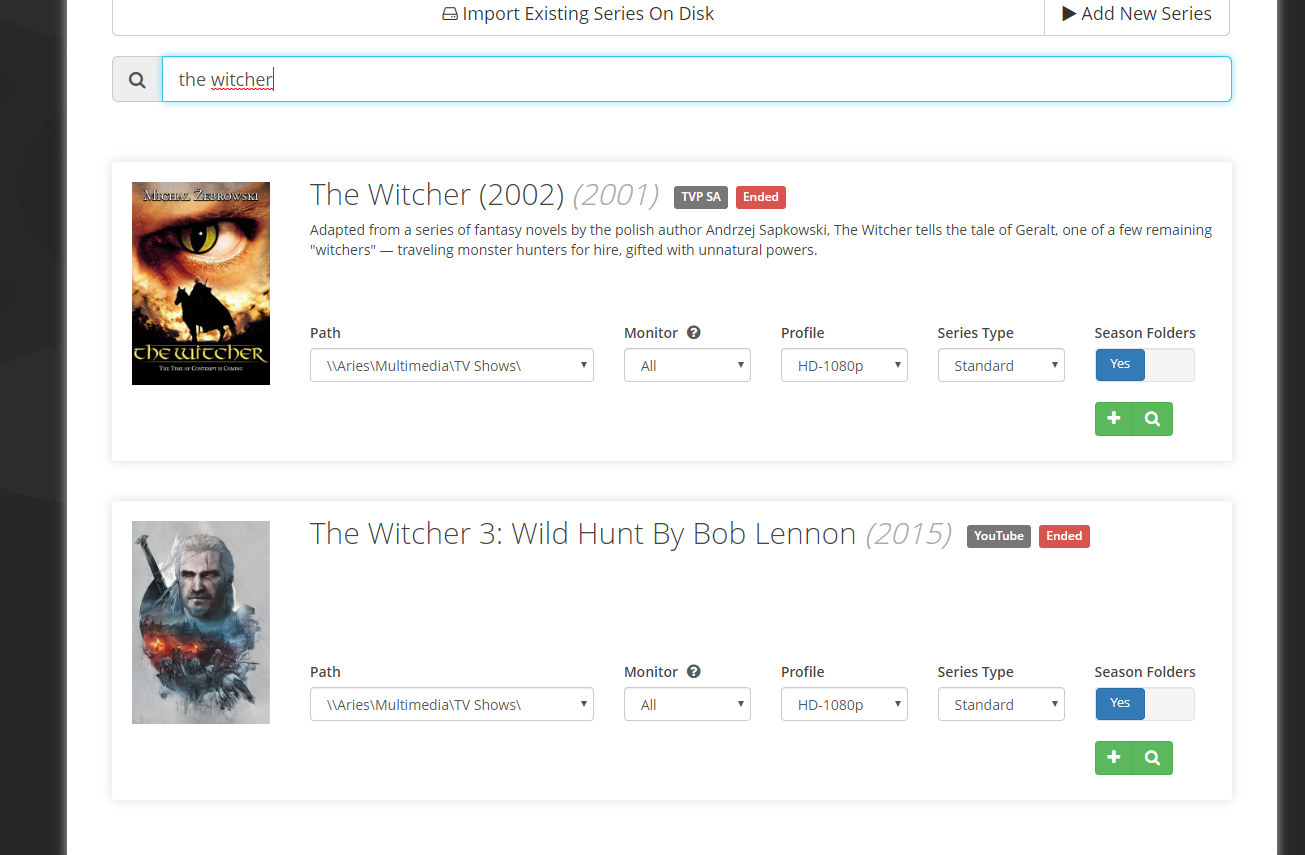
Task: Open The Witcher 3: Wild Hunt title link
Action: 582,534
